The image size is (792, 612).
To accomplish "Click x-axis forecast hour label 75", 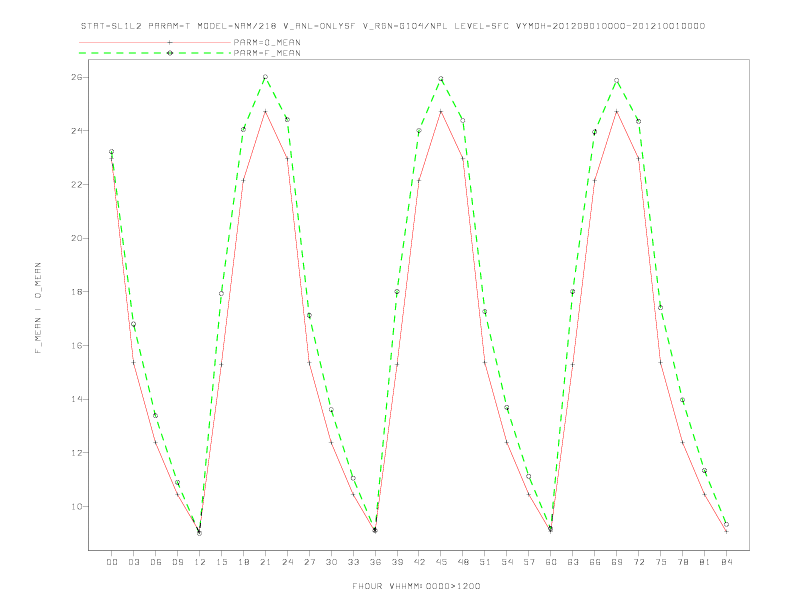I will (x=661, y=562).
